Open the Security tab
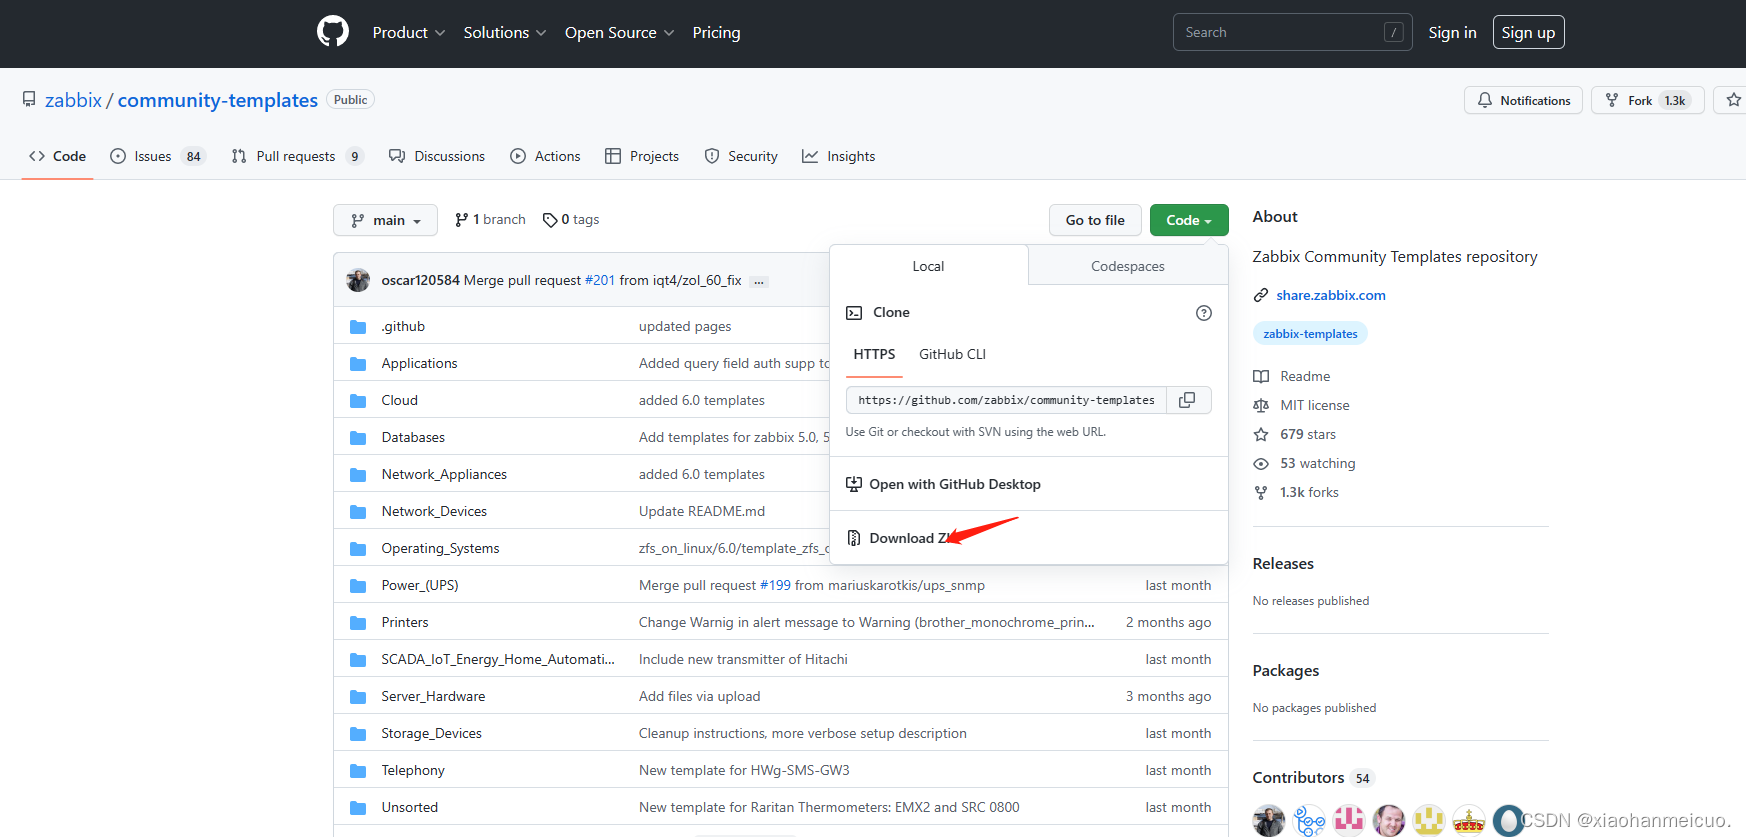The height and width of the screenshot is (837, 1746). (741, 156)
